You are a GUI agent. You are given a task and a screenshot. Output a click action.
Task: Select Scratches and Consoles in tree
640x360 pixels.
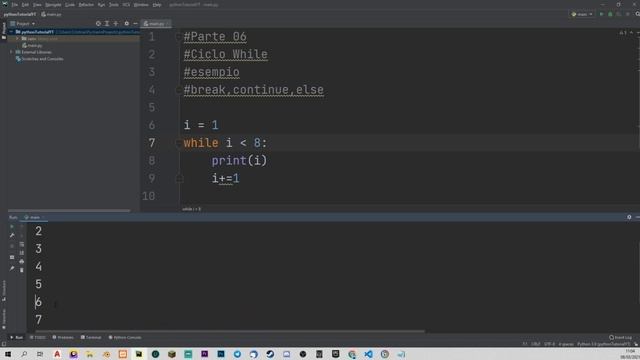[40, 59]
